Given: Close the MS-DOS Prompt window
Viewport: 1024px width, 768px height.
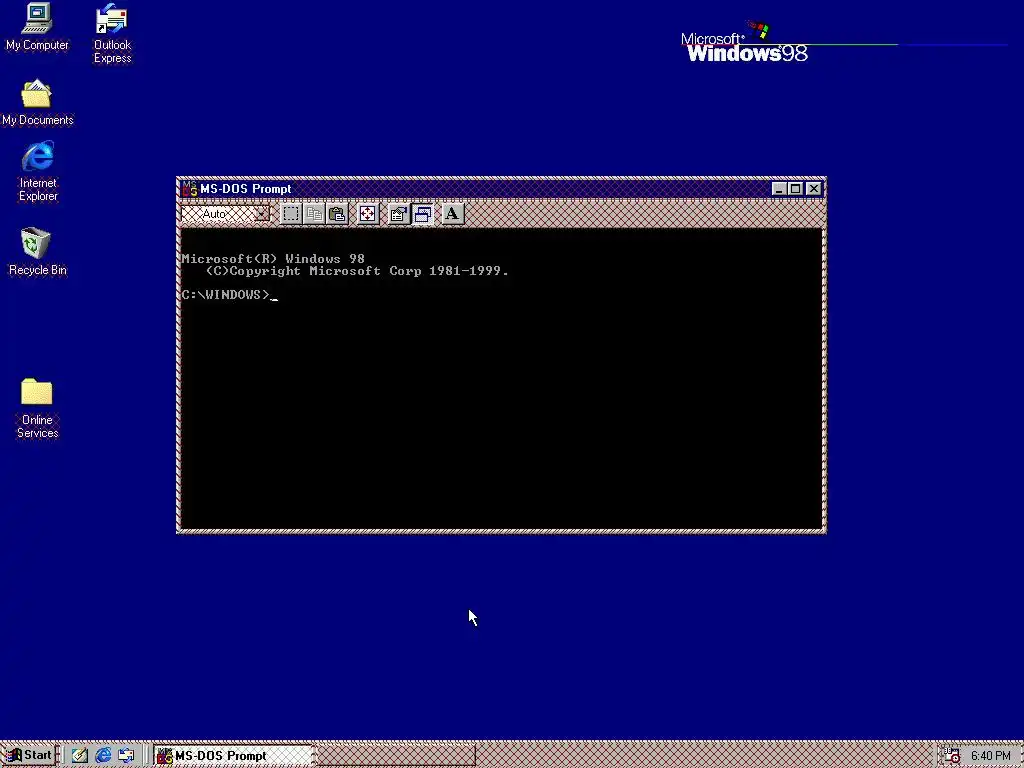Looking at the screenshot, I should point(813,189).
